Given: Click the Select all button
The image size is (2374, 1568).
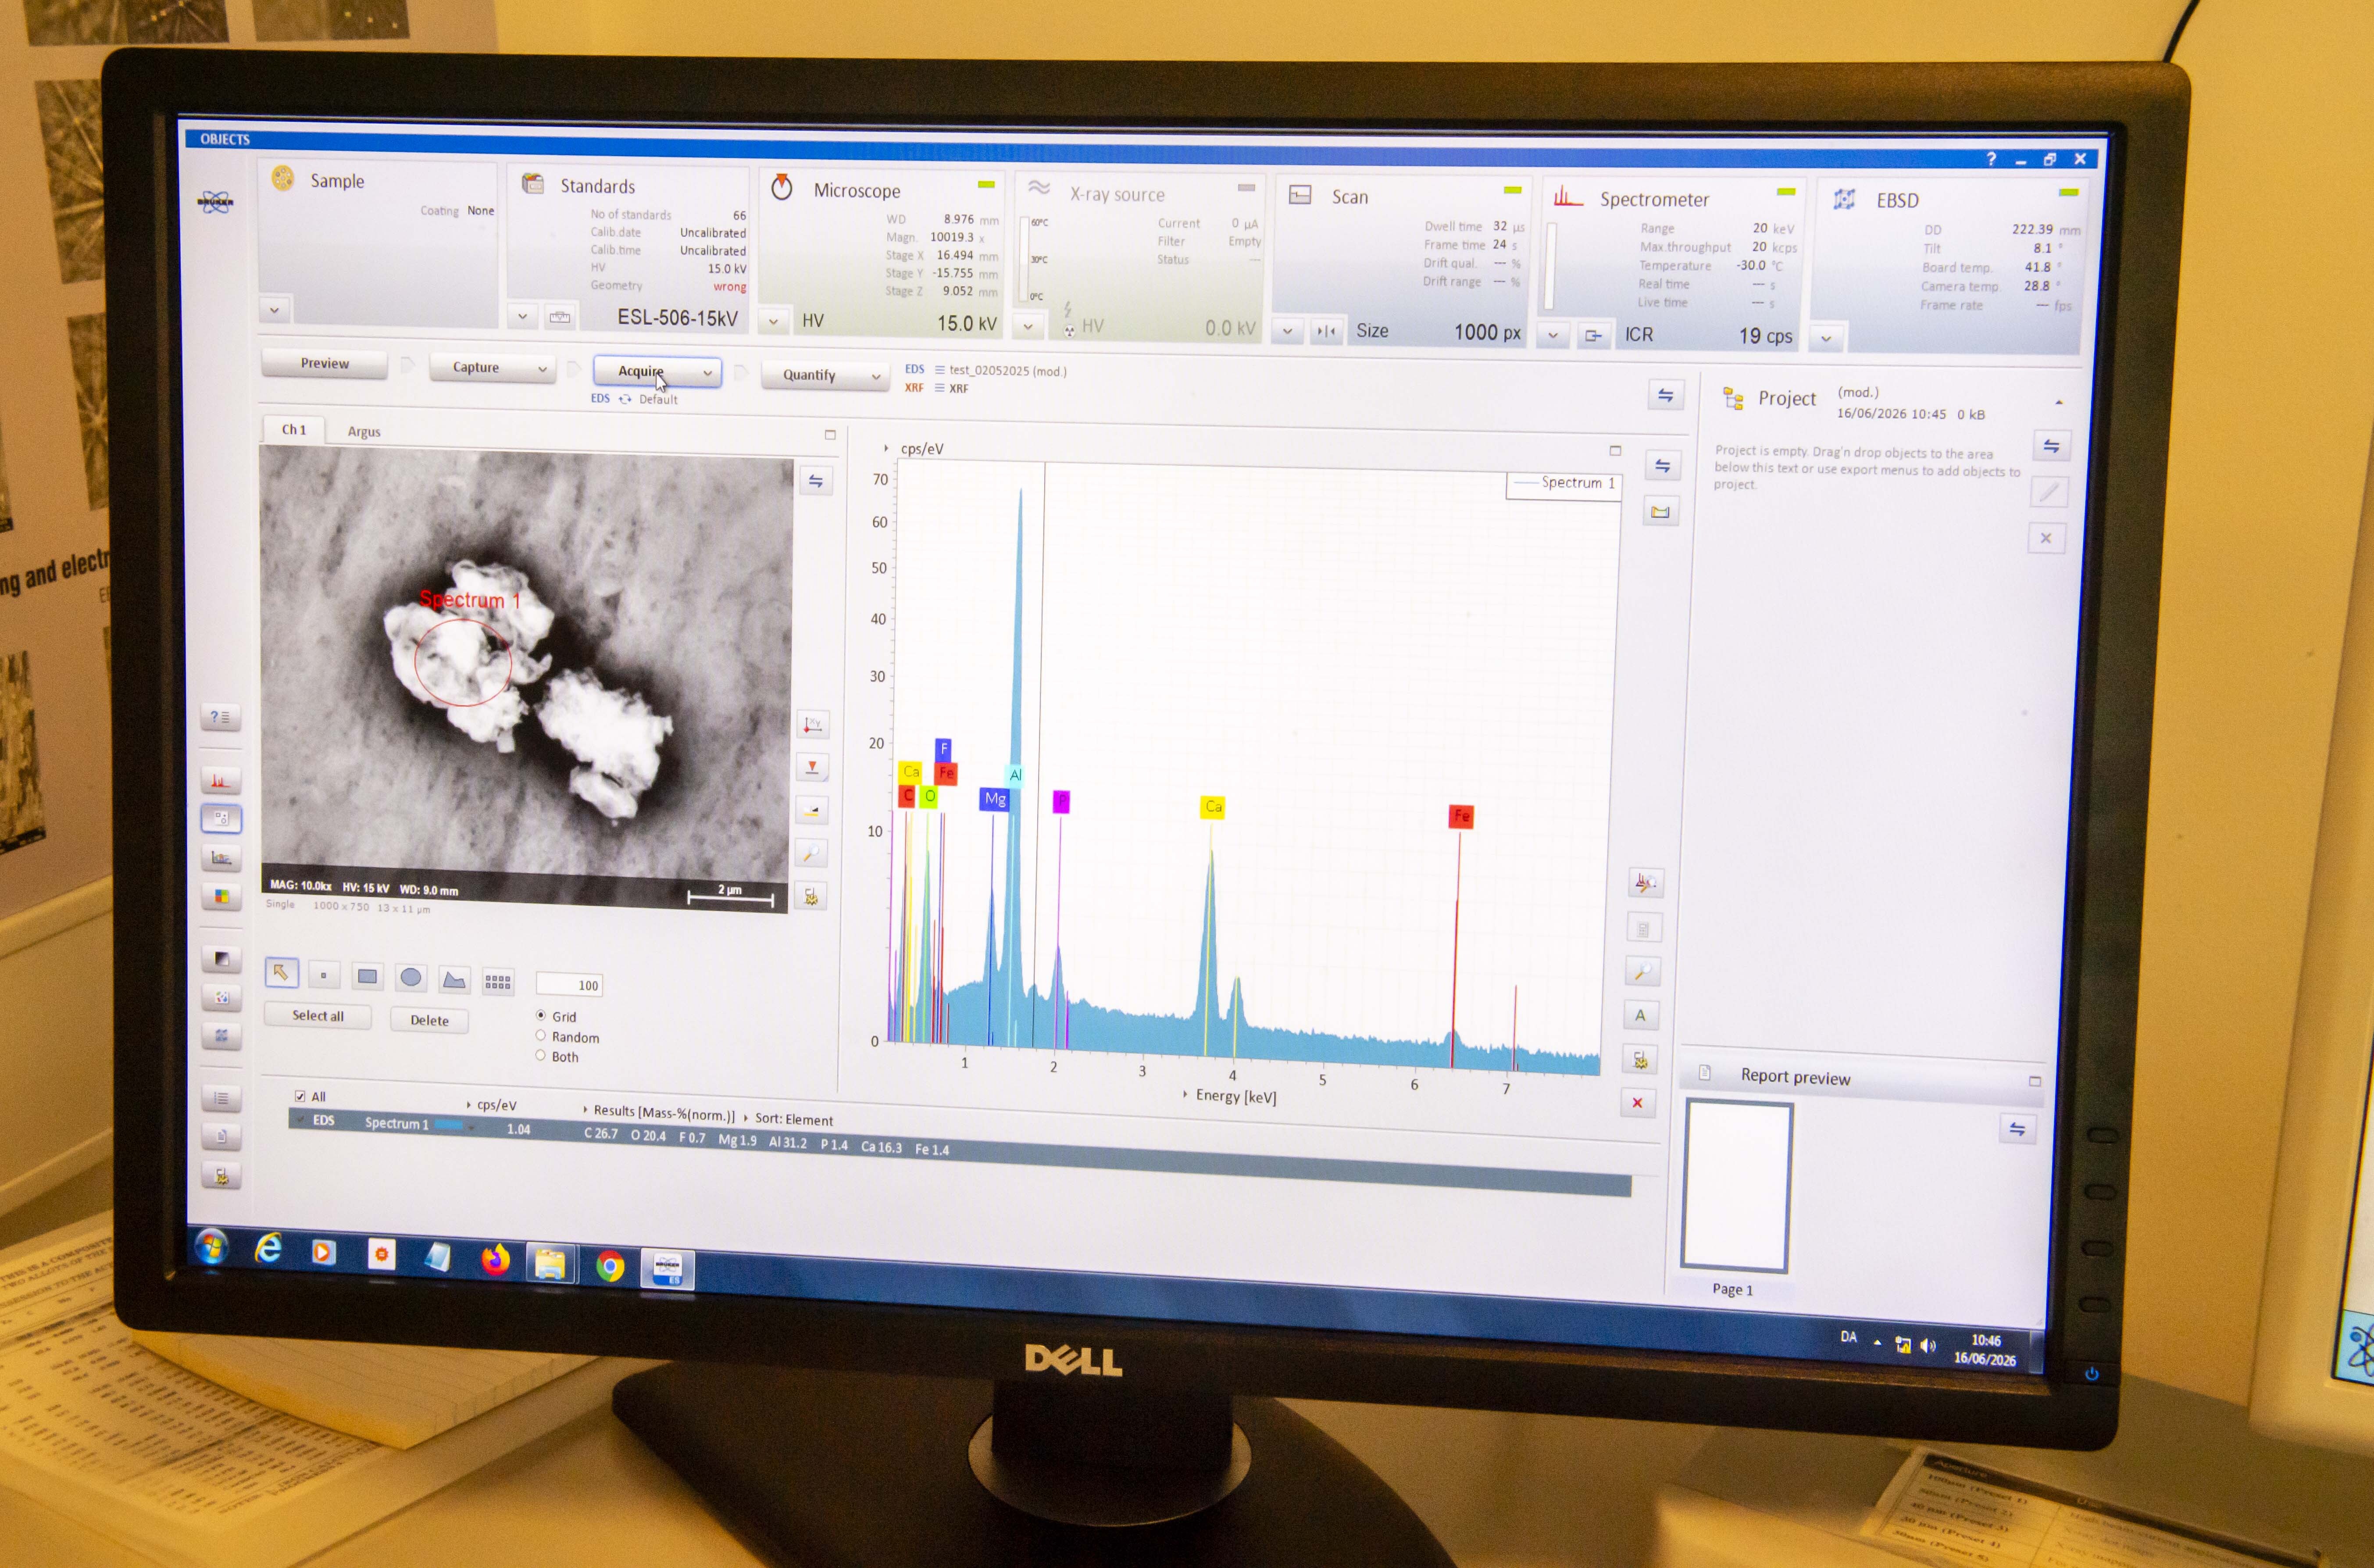Looking at the screenshot, I should coord(318,1016).
